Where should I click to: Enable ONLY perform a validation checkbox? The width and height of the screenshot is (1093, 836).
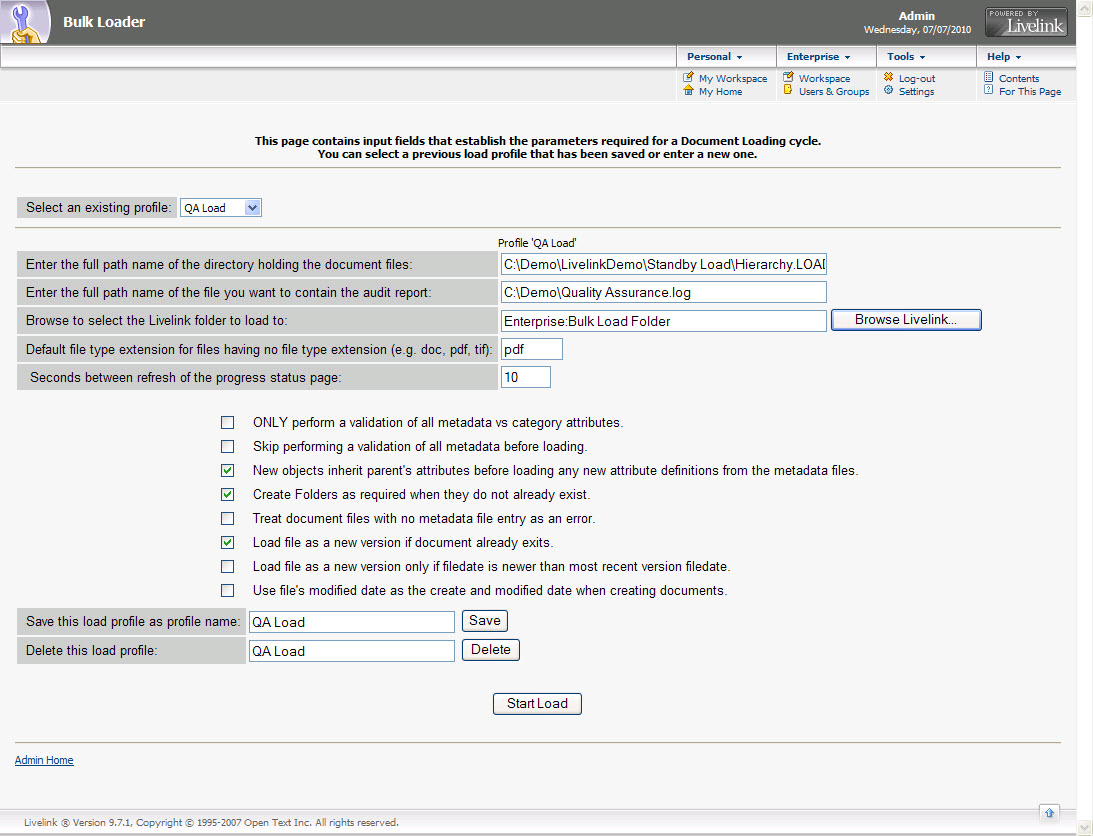pos(227,423)
